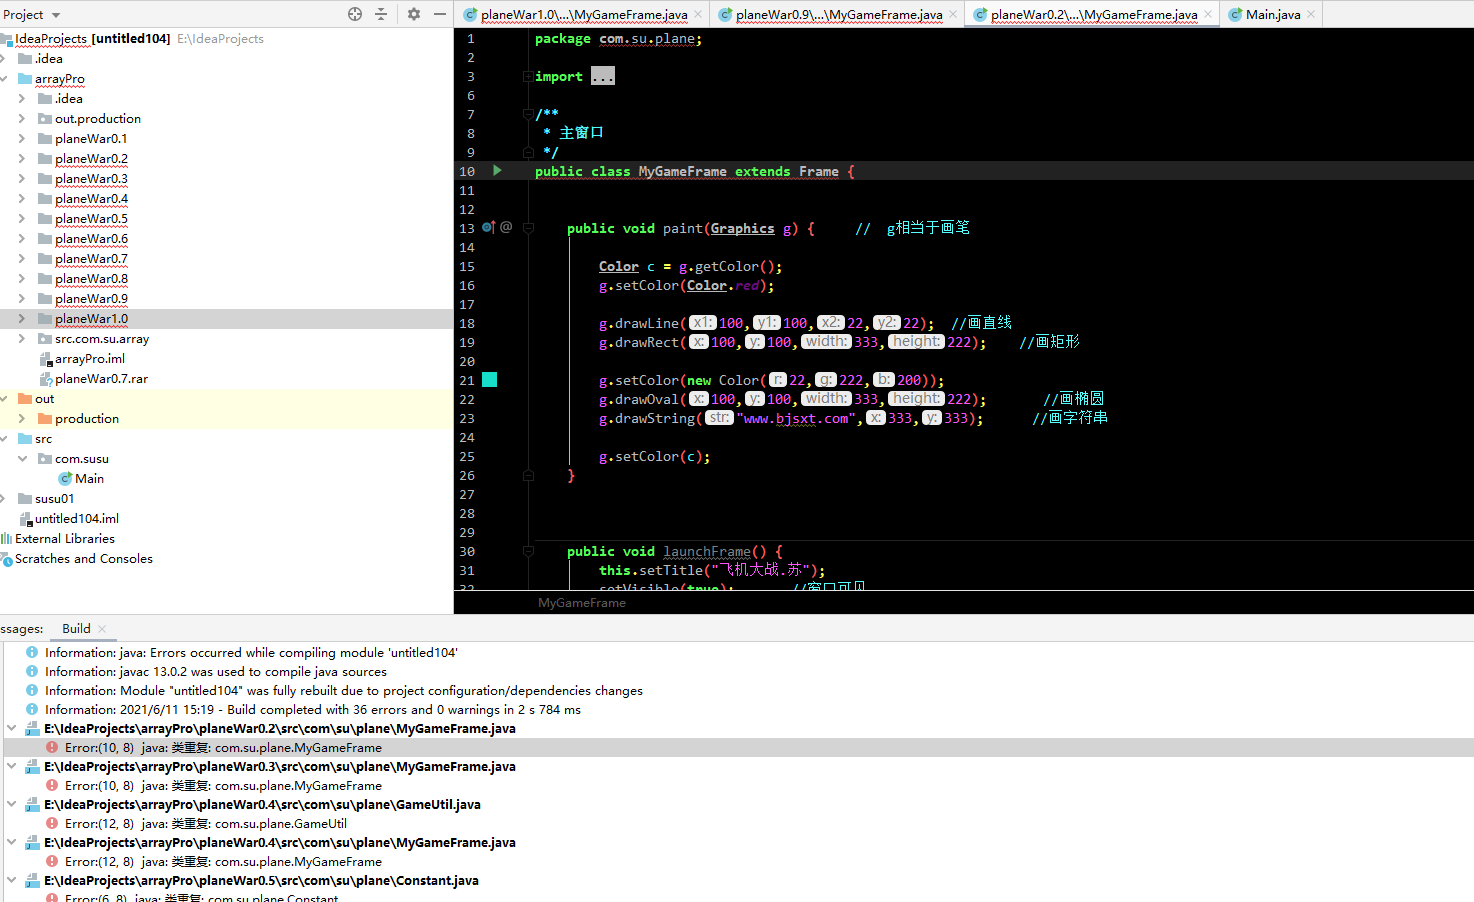Viewport: 1474px width, 902px height.
Task: Select the arrayPro.iml file
Action: 90,359
